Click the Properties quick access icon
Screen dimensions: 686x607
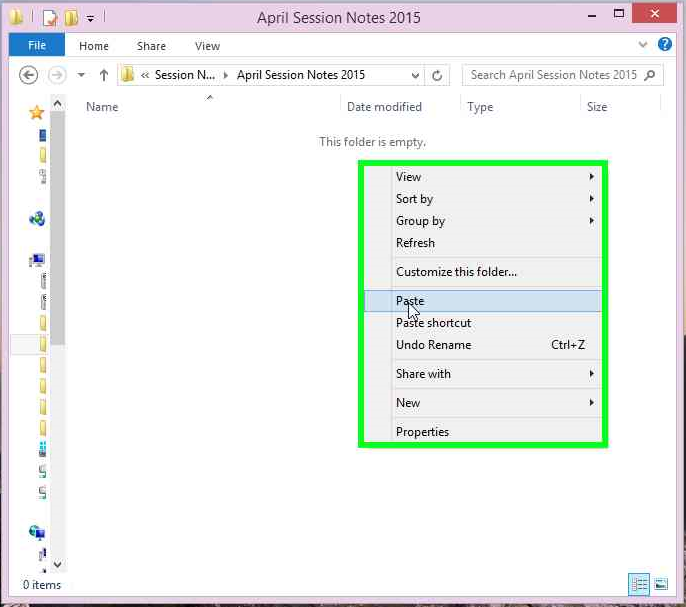pos(49,18)
